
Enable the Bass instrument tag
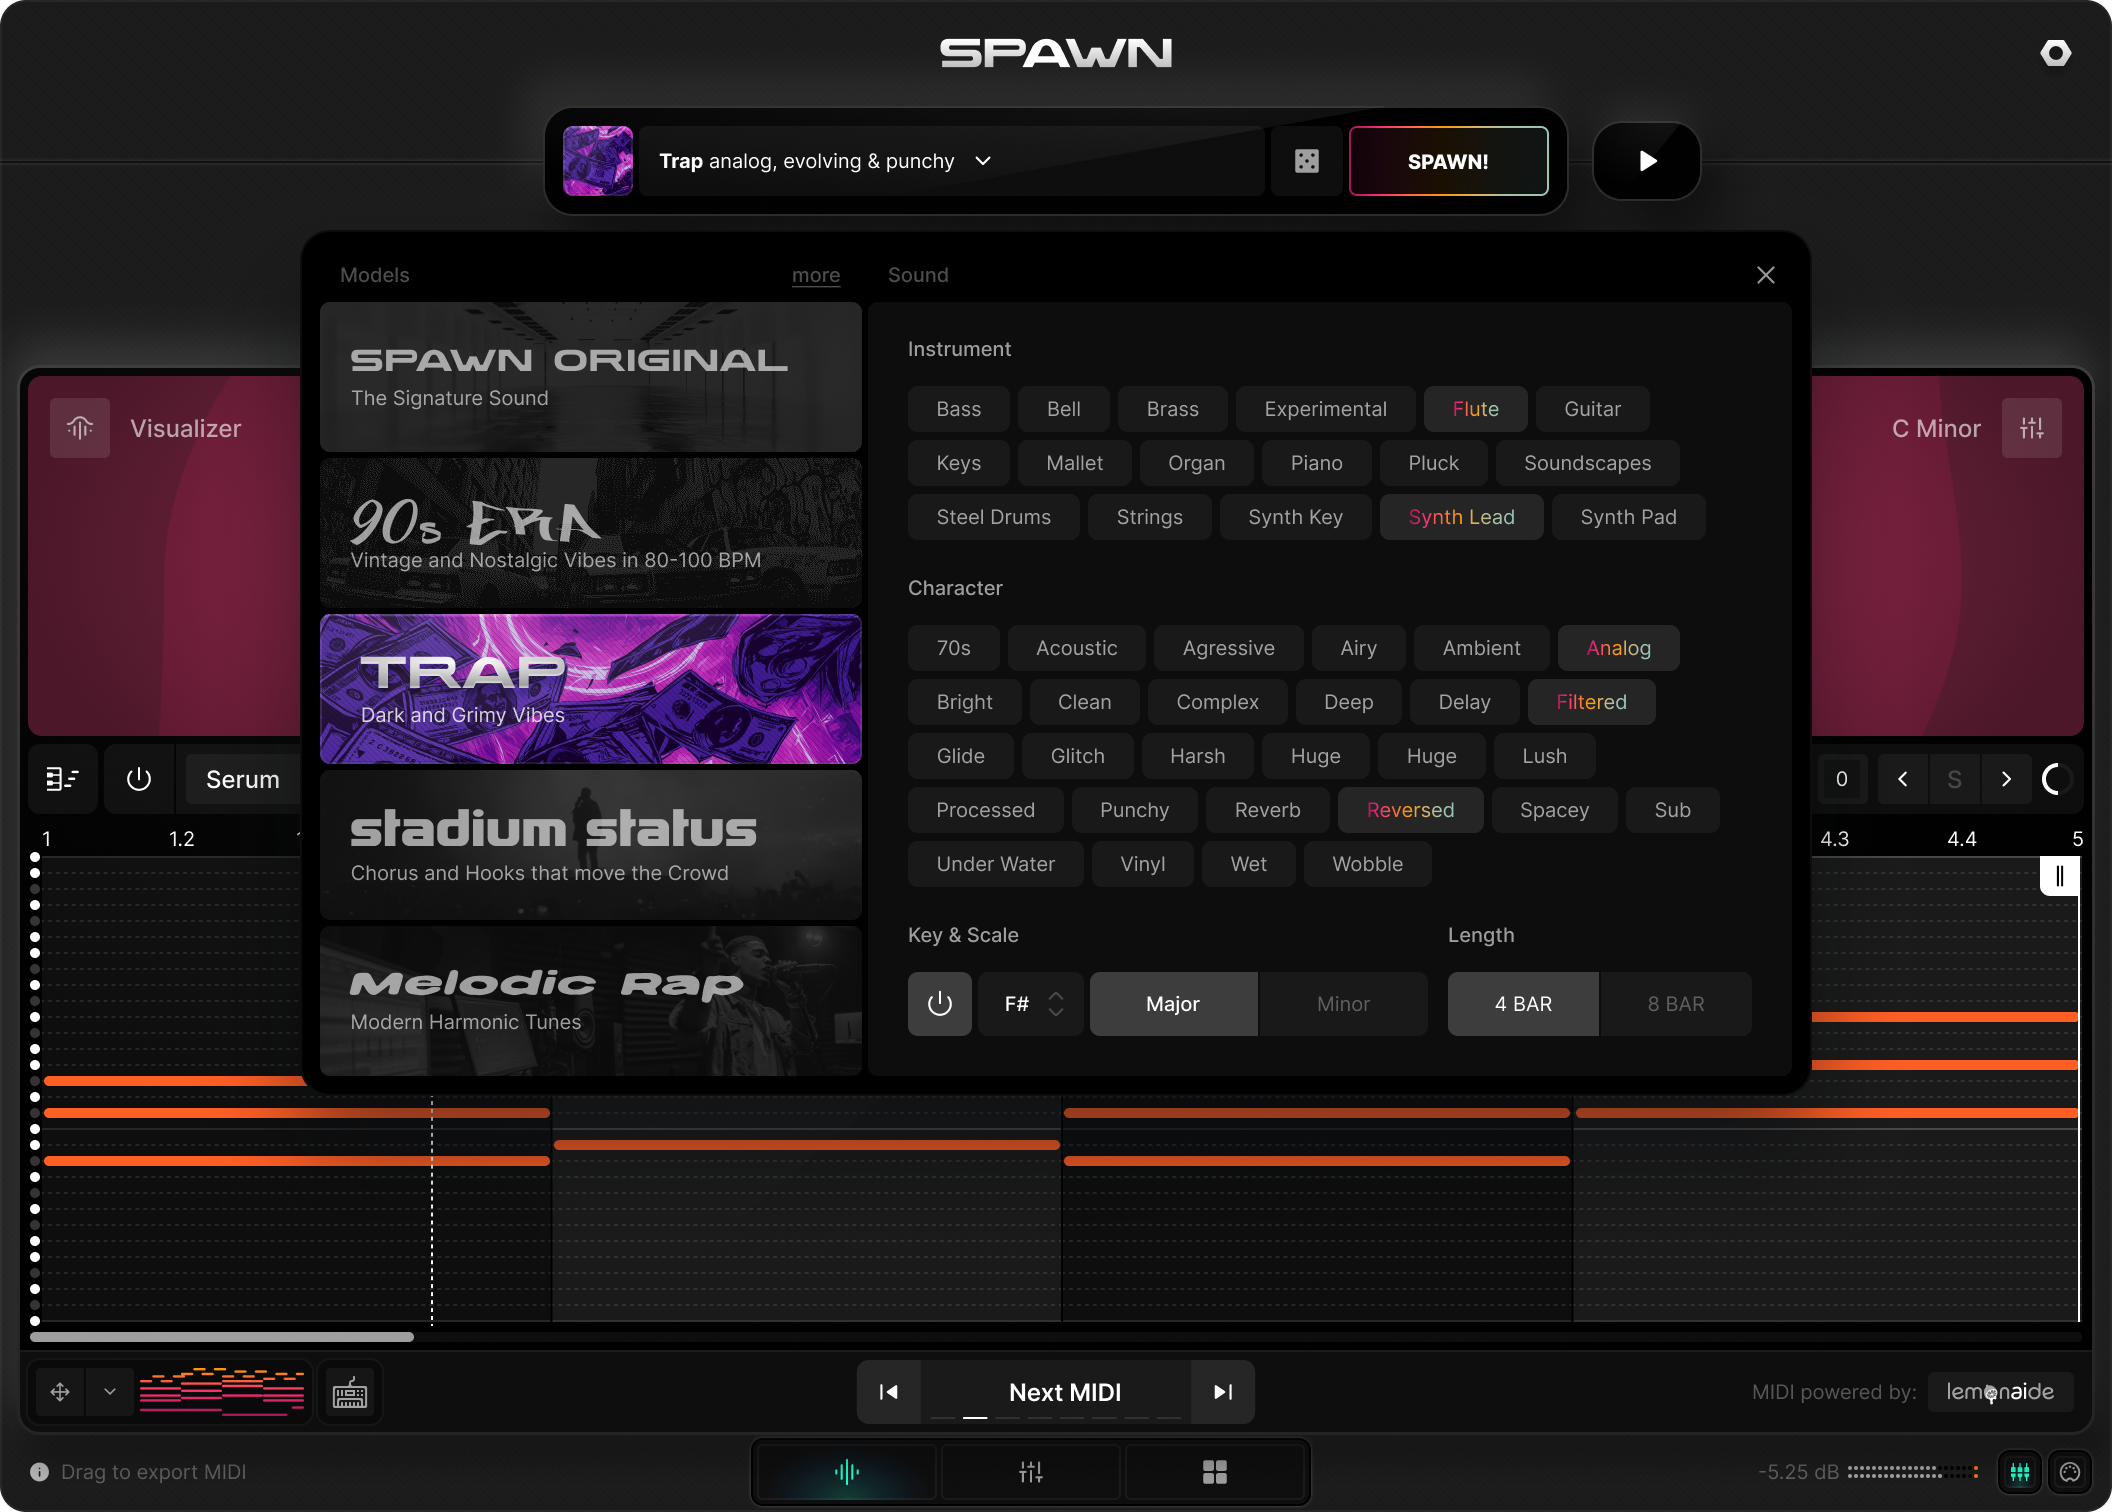pos(958,409)
